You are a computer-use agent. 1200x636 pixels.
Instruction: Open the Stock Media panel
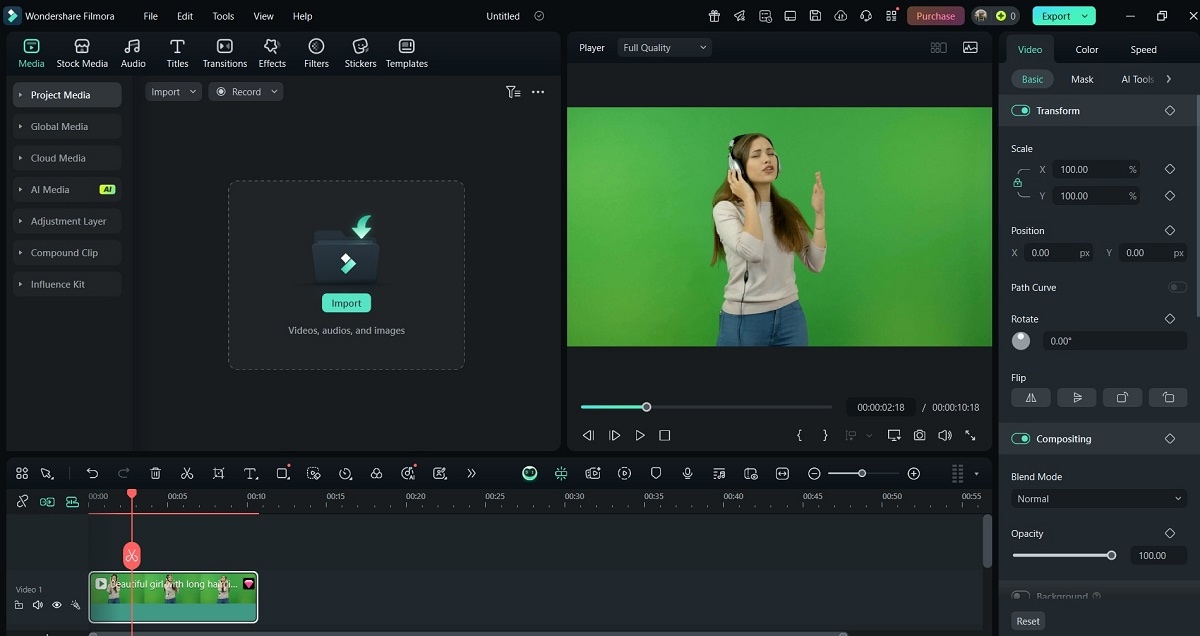click(82, 53)
